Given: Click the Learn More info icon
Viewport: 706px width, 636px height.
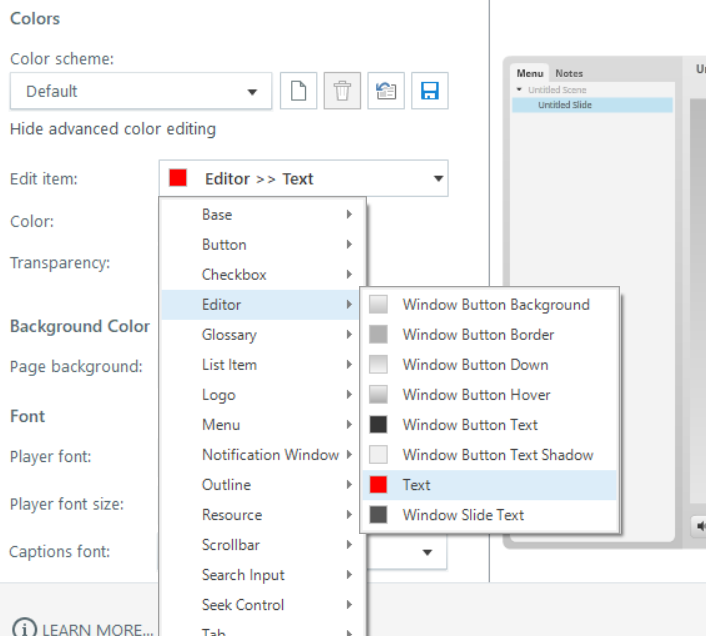Looking at the screenshot, I should coord(23,628).
